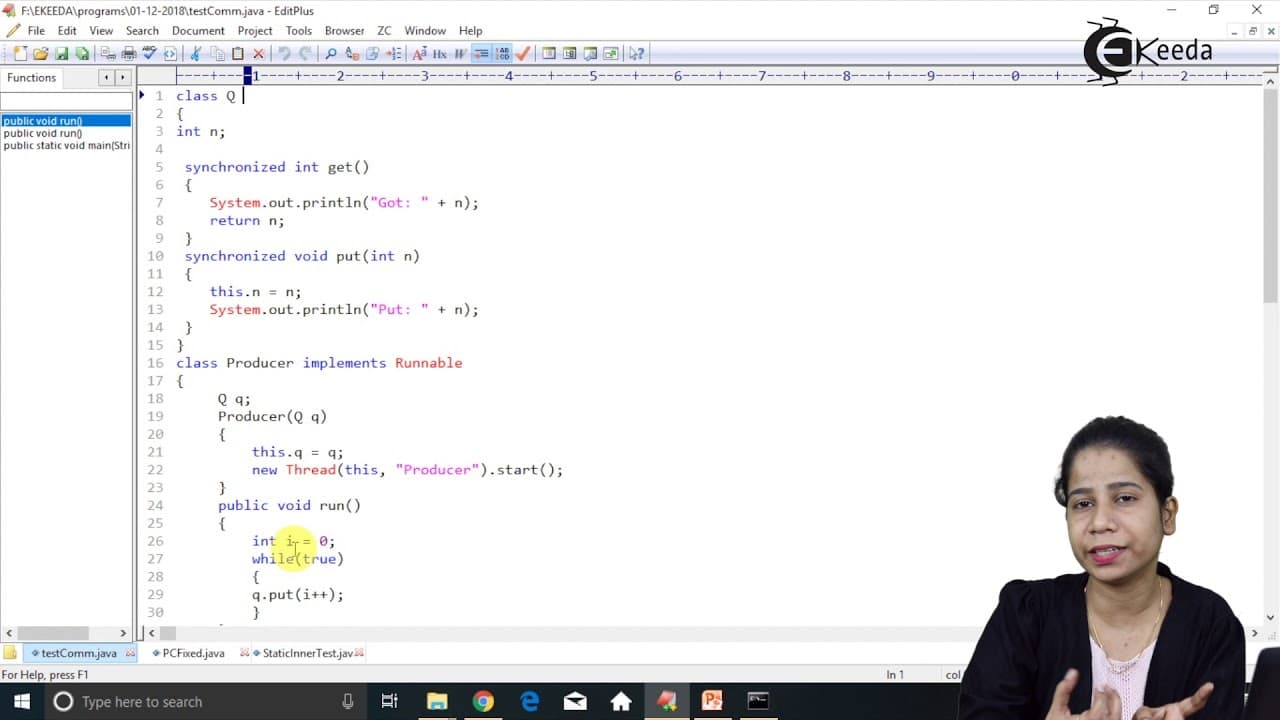Open the Document menu
1280x720 pixels.
click(x=198, y=30)
